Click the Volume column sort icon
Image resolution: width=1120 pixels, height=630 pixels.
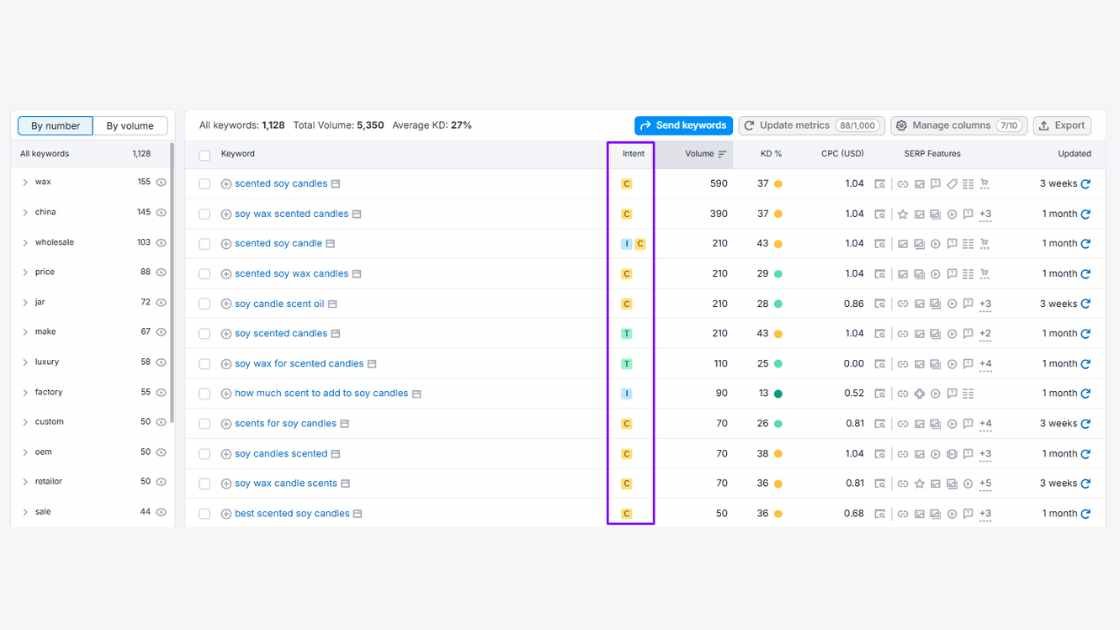(722, 154)
